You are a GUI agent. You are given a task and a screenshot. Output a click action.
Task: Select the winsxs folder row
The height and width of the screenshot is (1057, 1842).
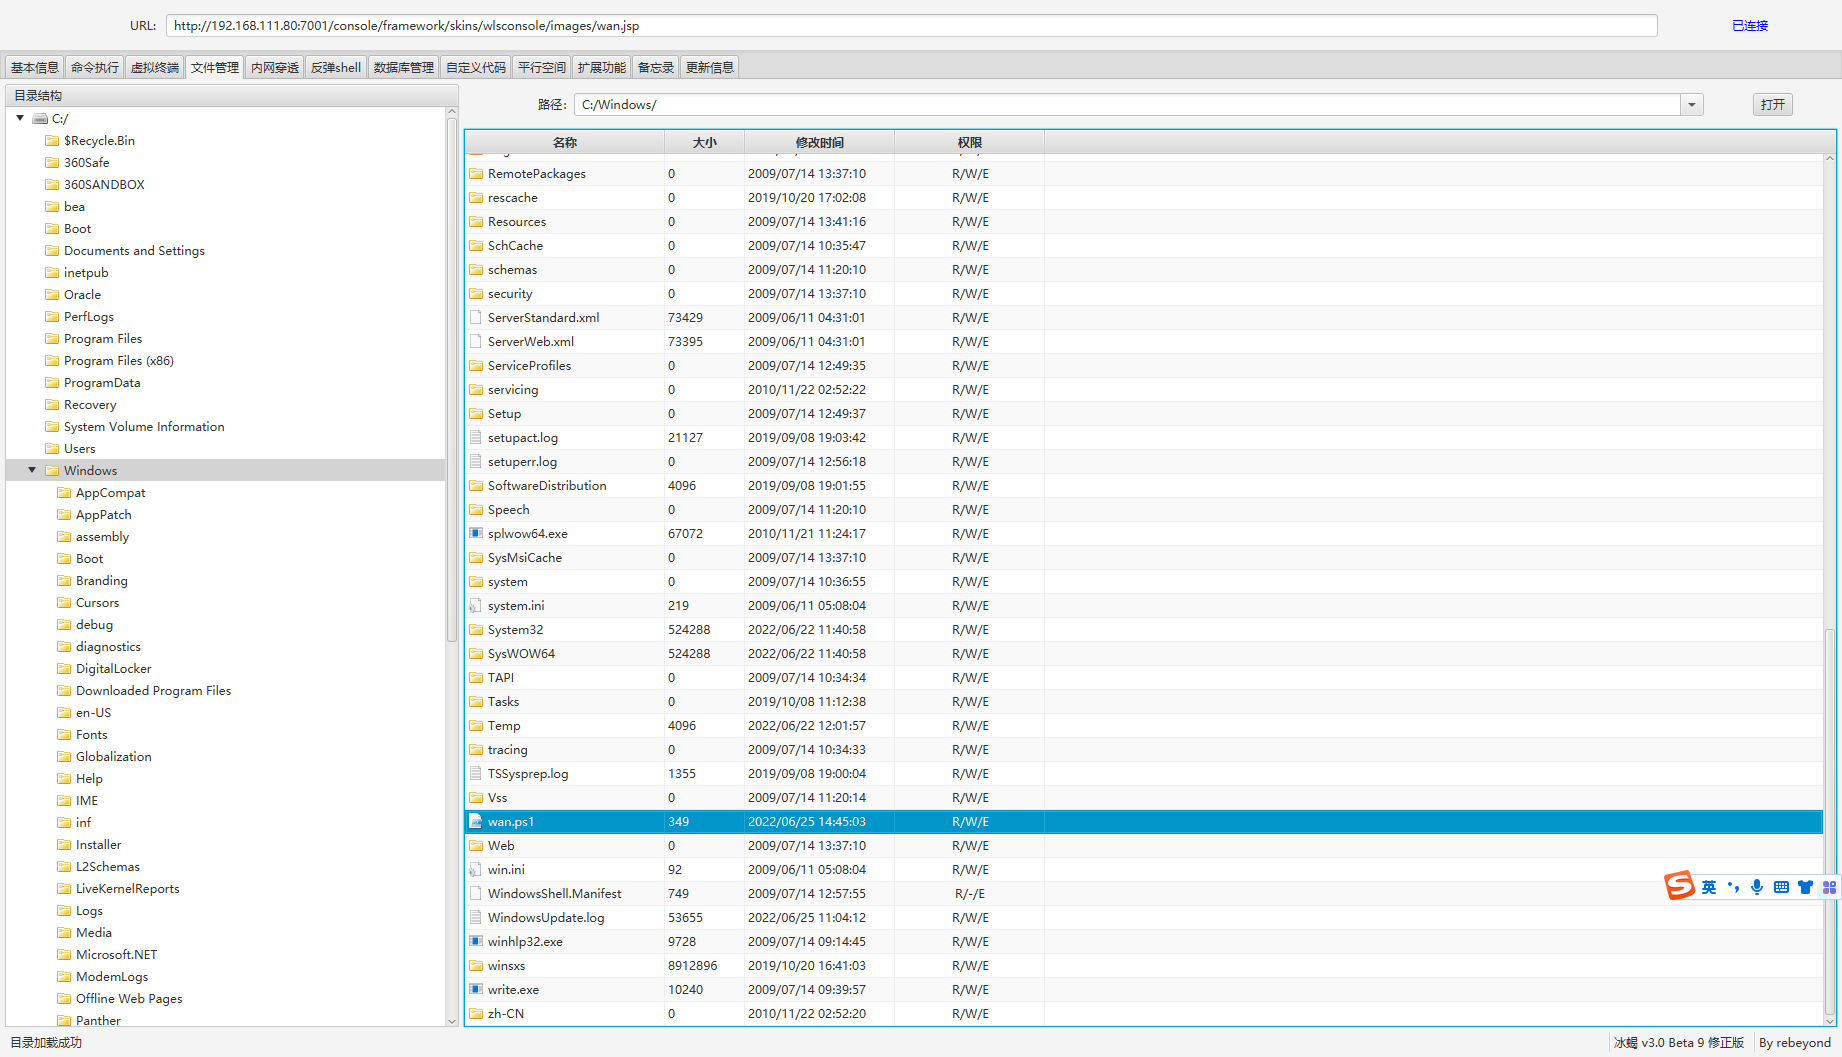[x=1144, y=965]
